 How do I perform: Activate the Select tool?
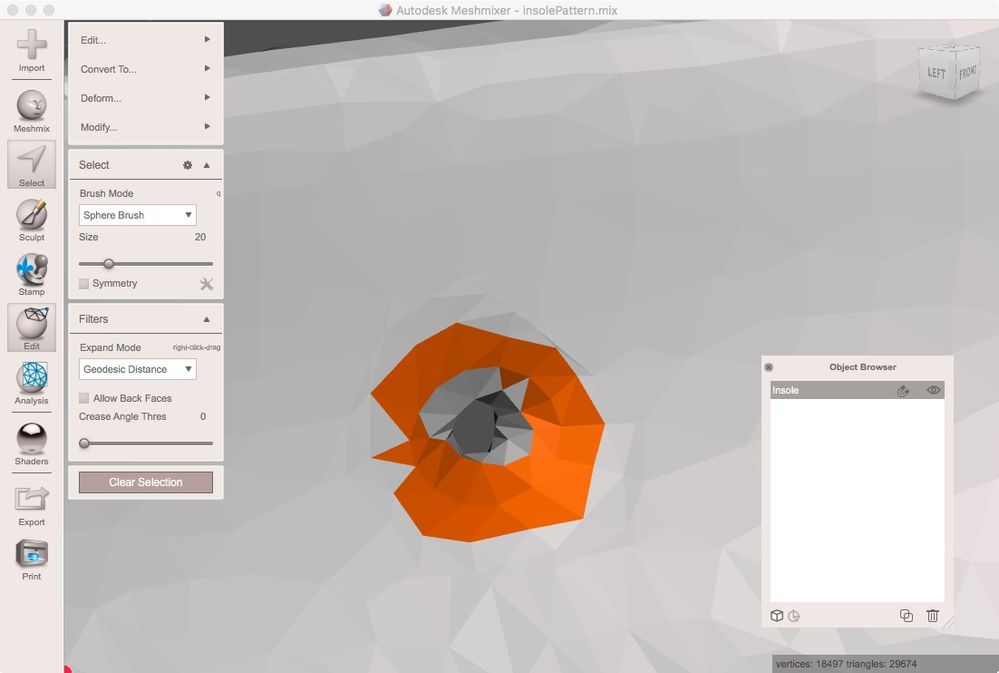point(31,164)
